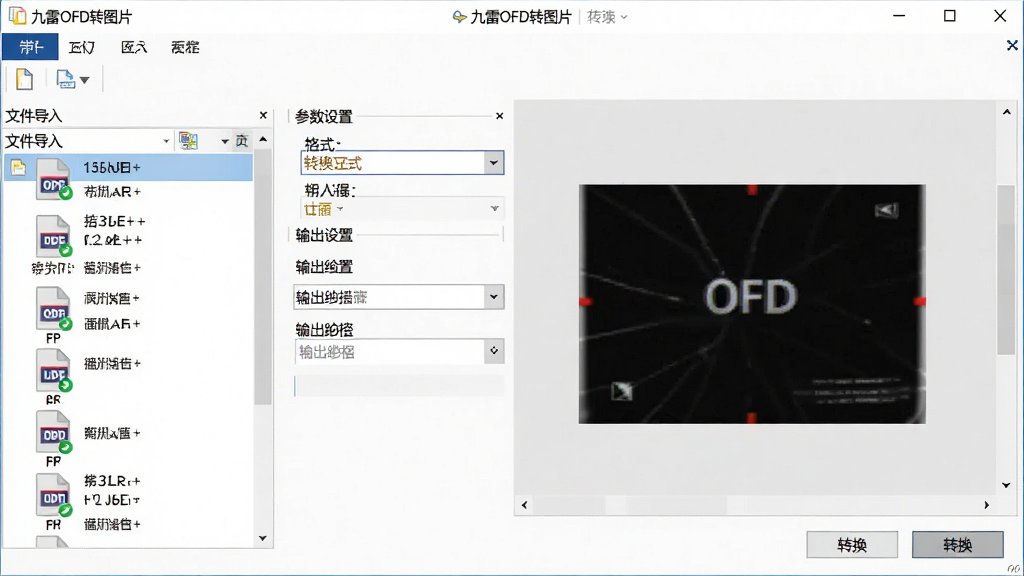Click the empty text field under output settings
The width and height of the screenshot is (1024, 576).
click(x=399, y=386)
